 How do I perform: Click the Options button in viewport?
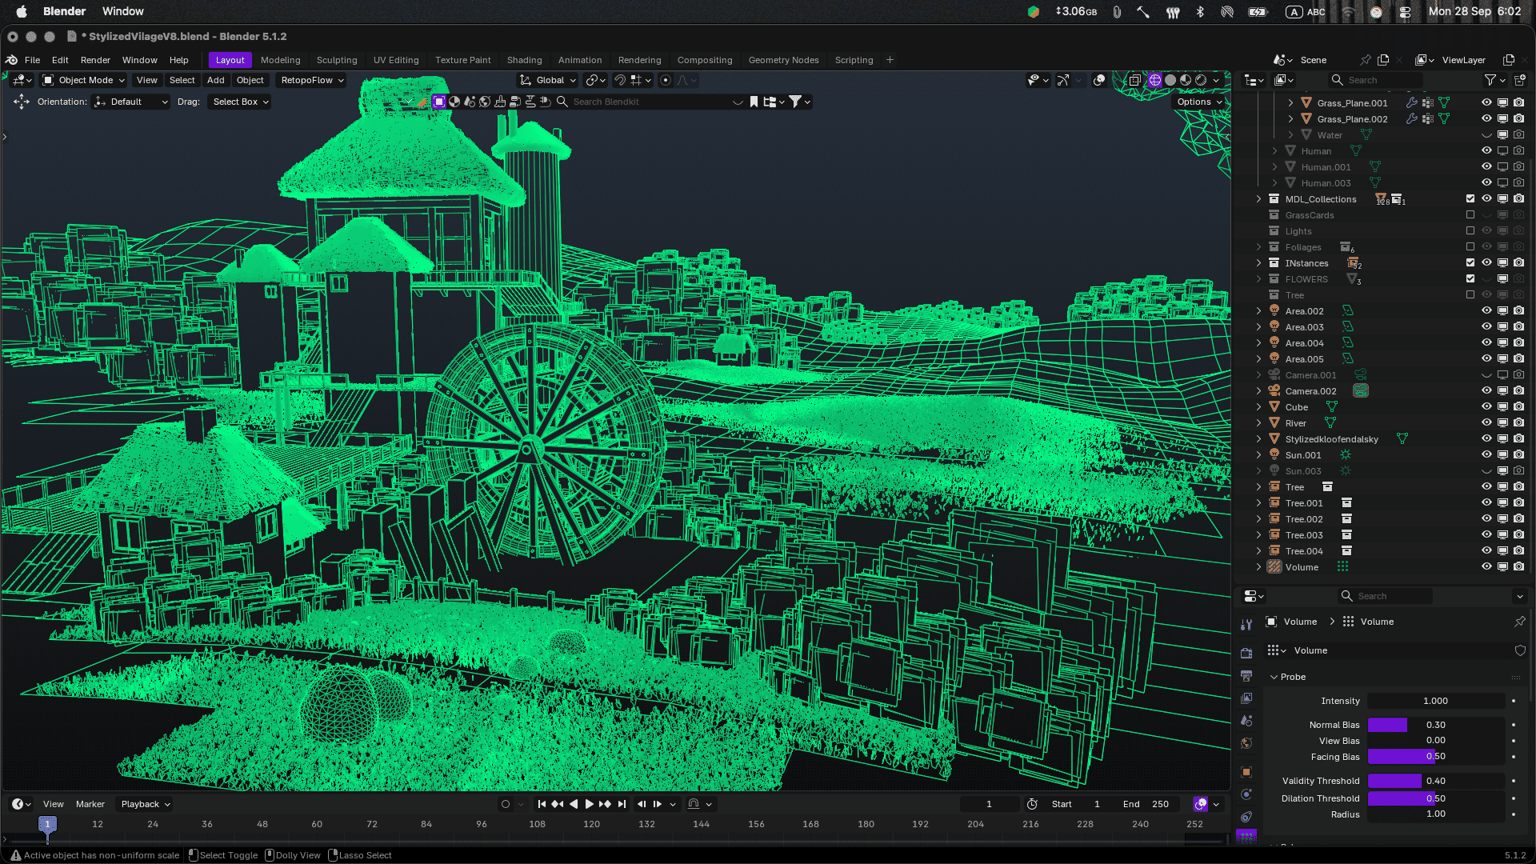(1199, 102)
